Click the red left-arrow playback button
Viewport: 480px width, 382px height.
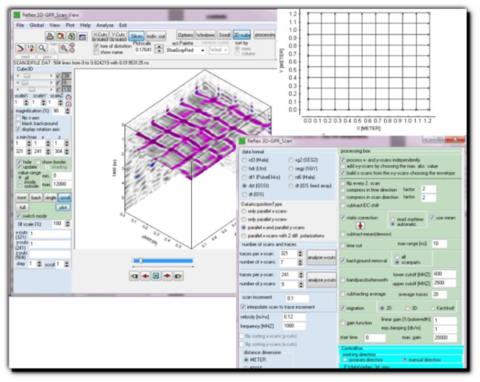[x=145, y=276]
